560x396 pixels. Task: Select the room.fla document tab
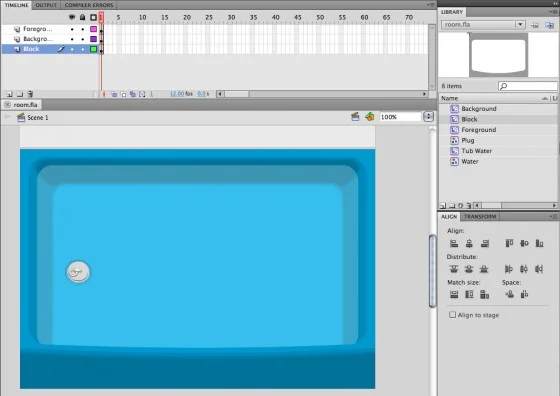(21, 105)
